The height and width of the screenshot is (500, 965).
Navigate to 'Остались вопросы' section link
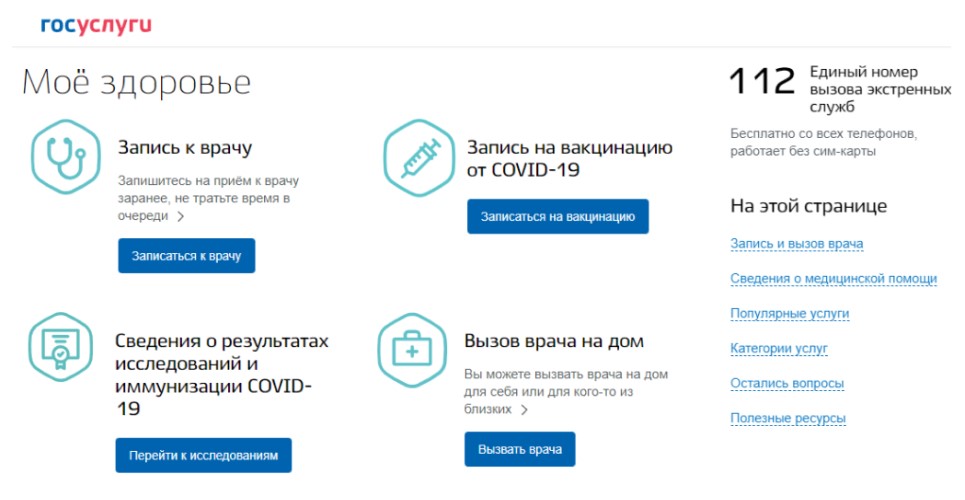tap(787, 383)
